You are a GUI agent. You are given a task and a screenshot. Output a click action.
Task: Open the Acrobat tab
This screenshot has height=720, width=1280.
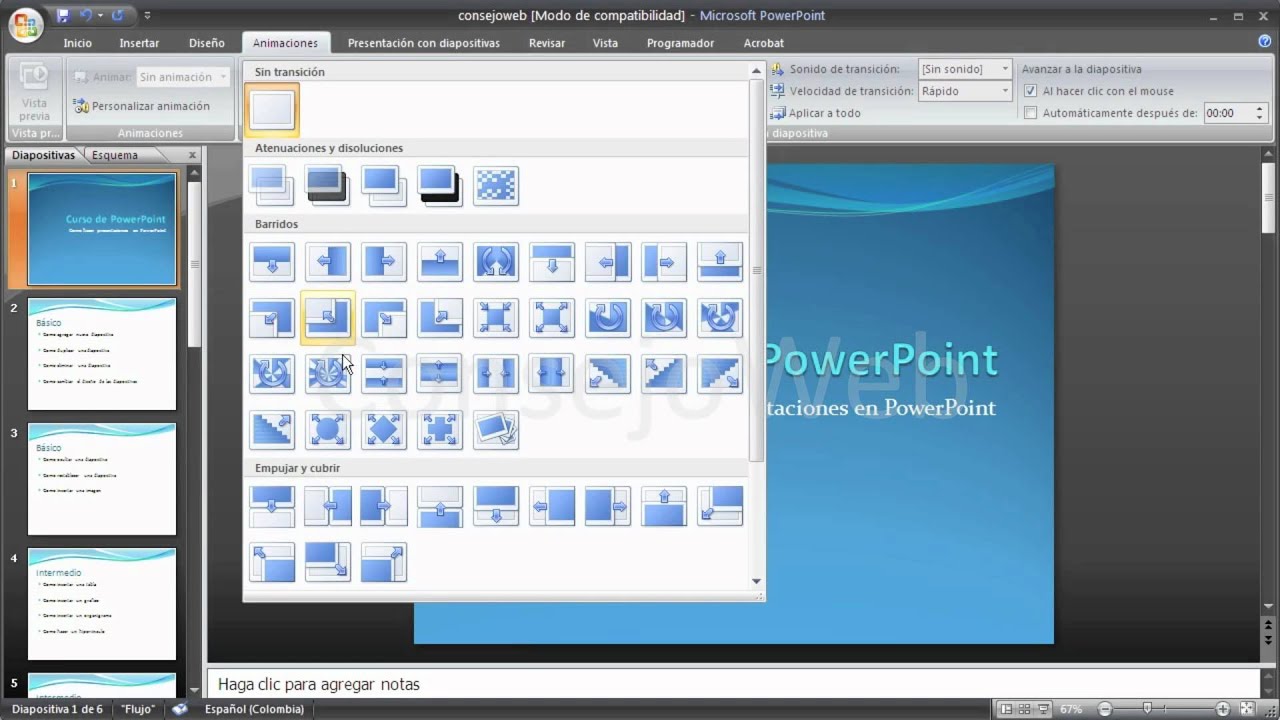click(763, 43)
